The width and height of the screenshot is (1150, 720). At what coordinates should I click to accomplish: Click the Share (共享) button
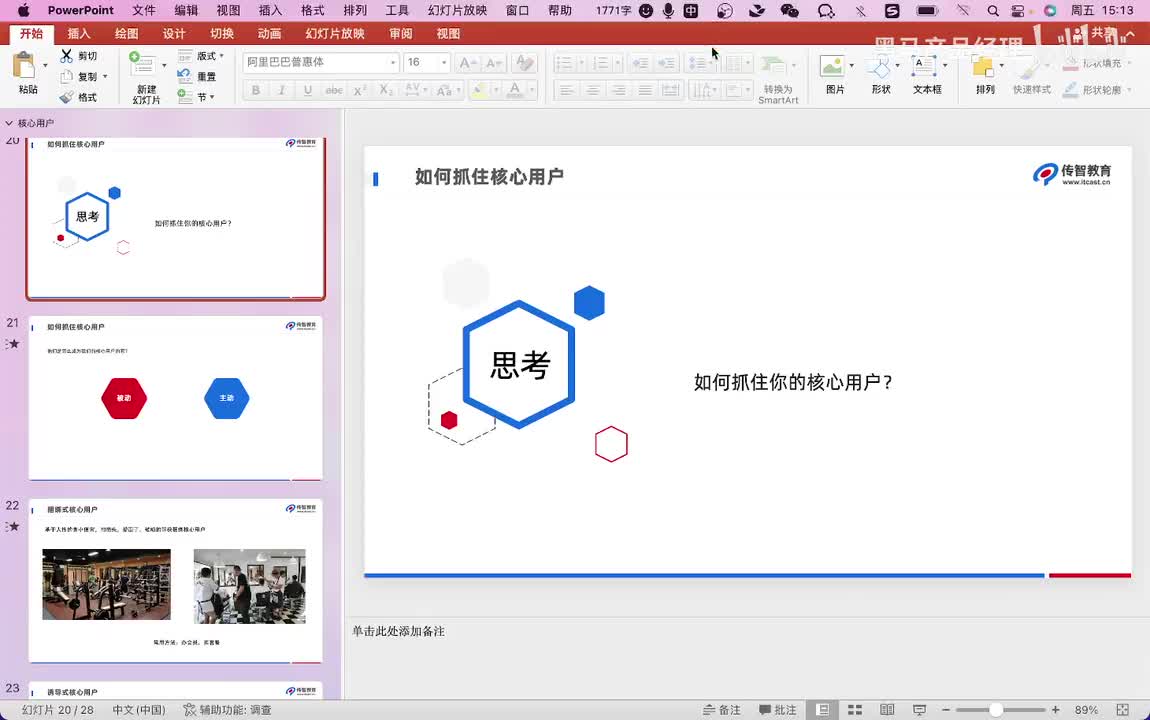1093,34
